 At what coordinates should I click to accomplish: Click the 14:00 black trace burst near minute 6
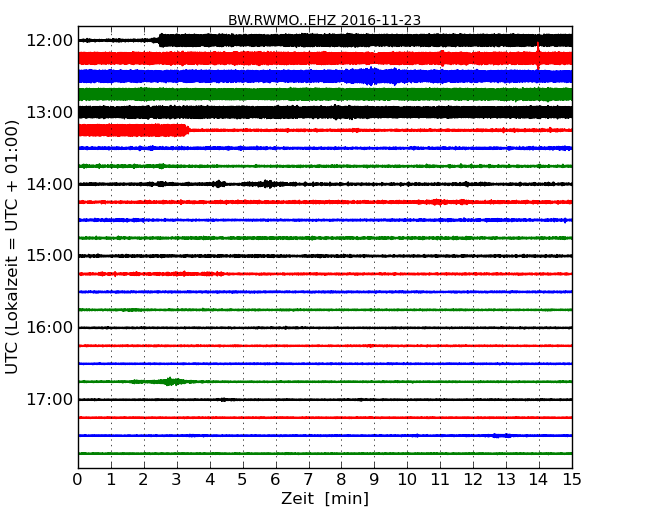point(268,184)
